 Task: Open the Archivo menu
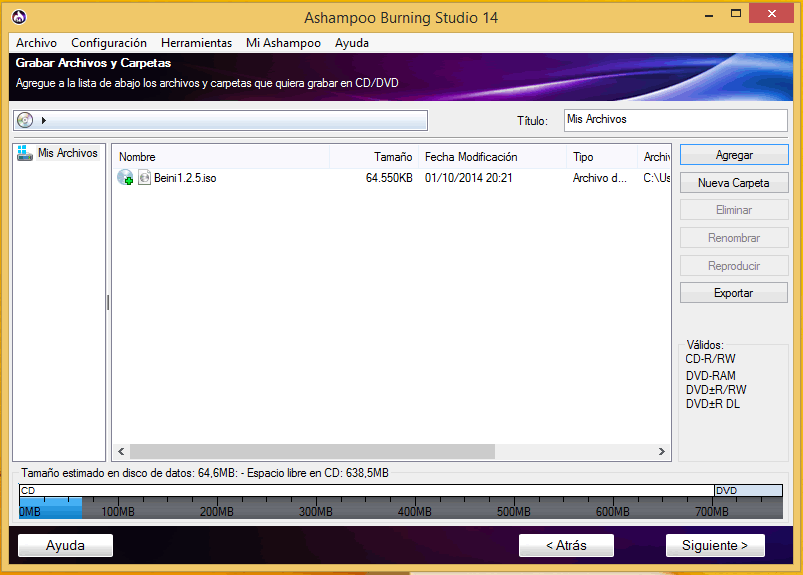click(x=36, y=43)
